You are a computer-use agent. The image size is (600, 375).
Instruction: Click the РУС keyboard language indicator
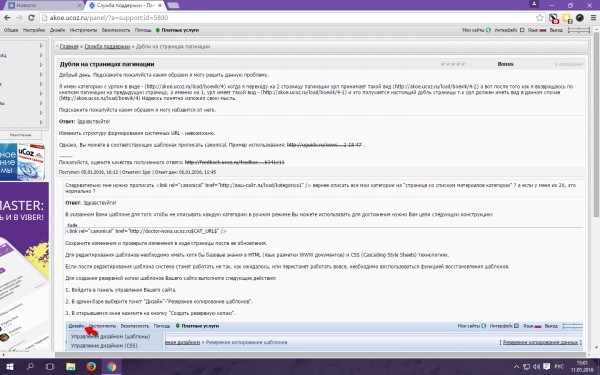(x=559, y=367)
